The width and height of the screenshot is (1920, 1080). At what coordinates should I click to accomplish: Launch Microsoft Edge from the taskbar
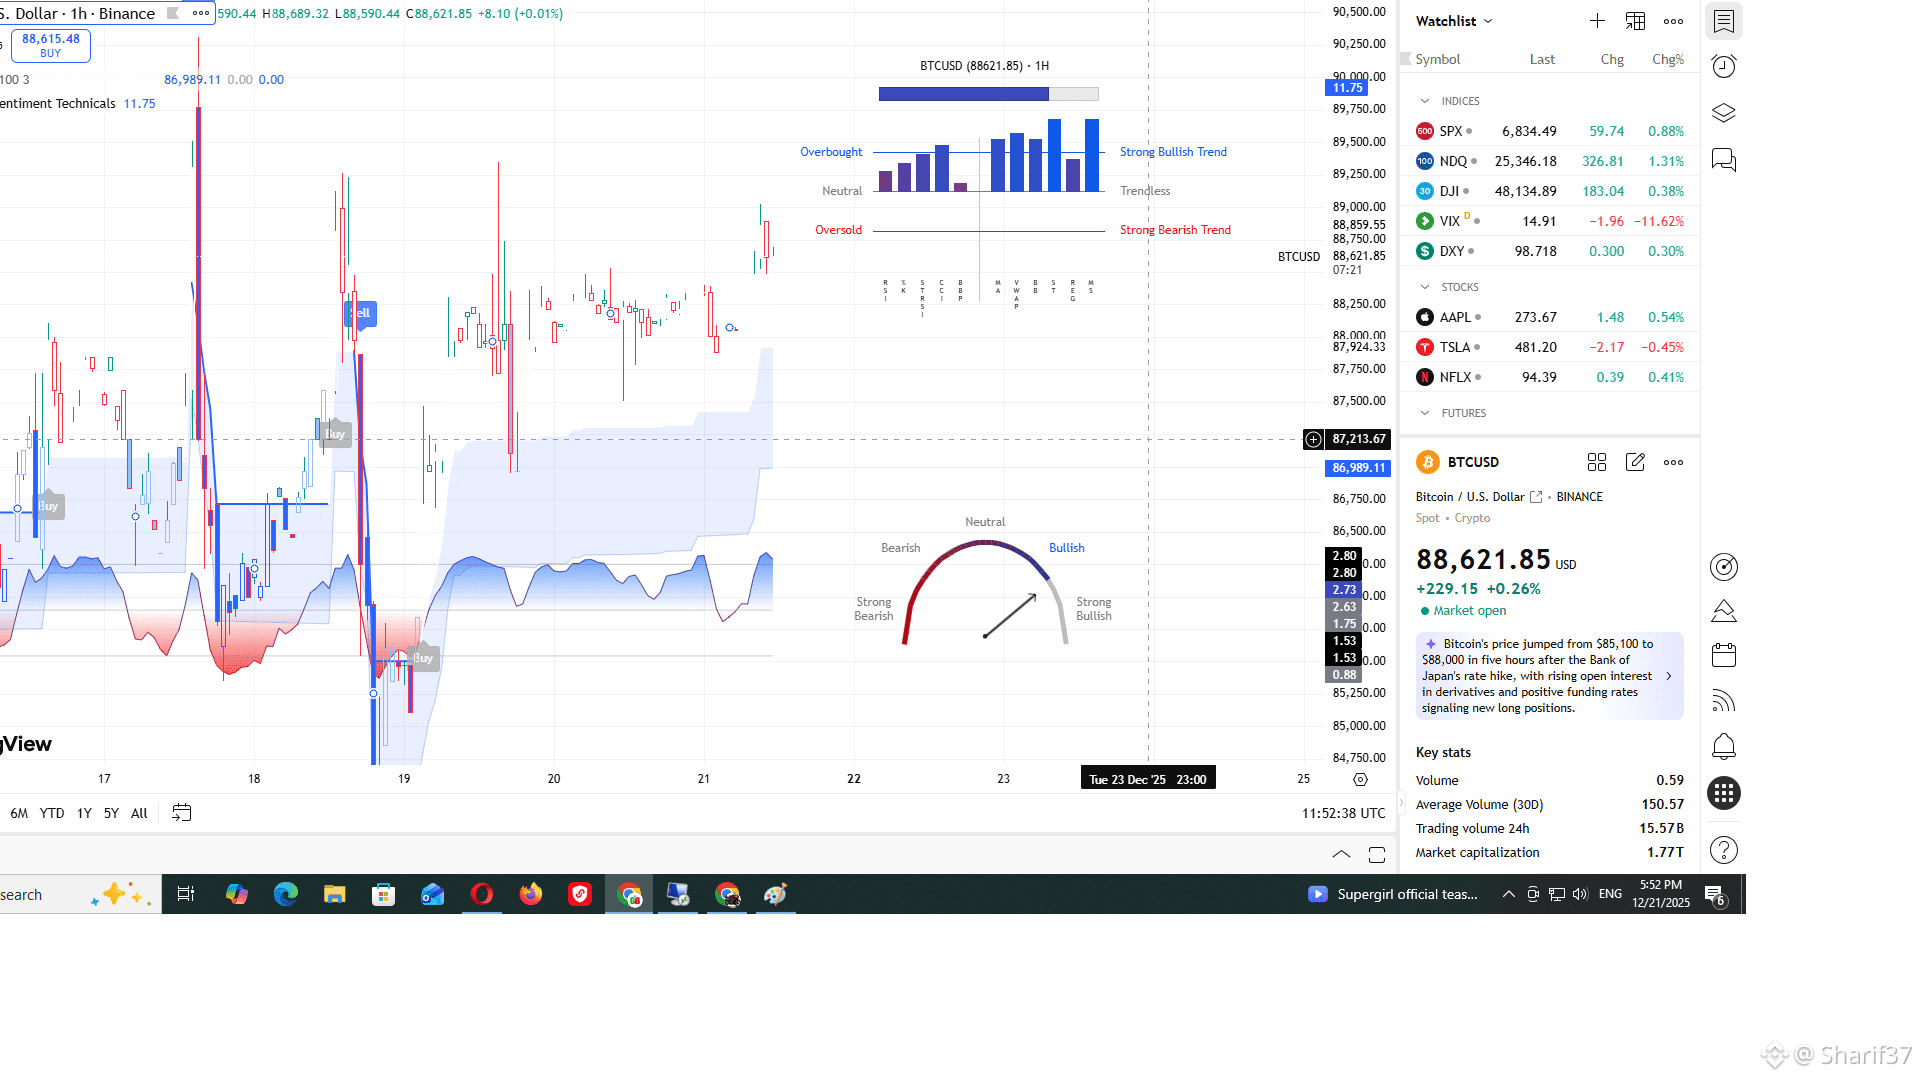[x=285, y=894]
